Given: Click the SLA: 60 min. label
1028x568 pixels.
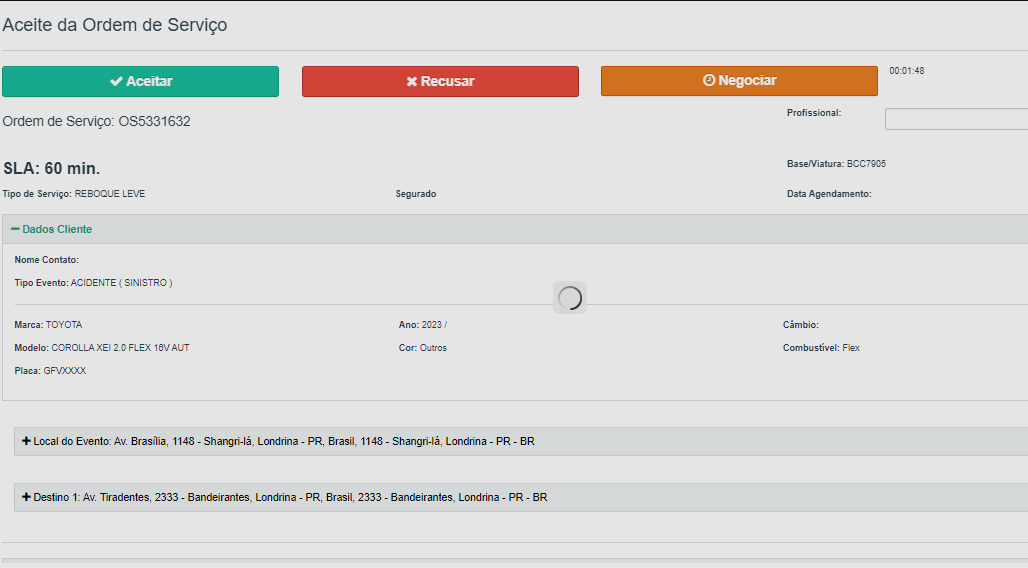Looking at the screenshot, I should coord(52,169).
